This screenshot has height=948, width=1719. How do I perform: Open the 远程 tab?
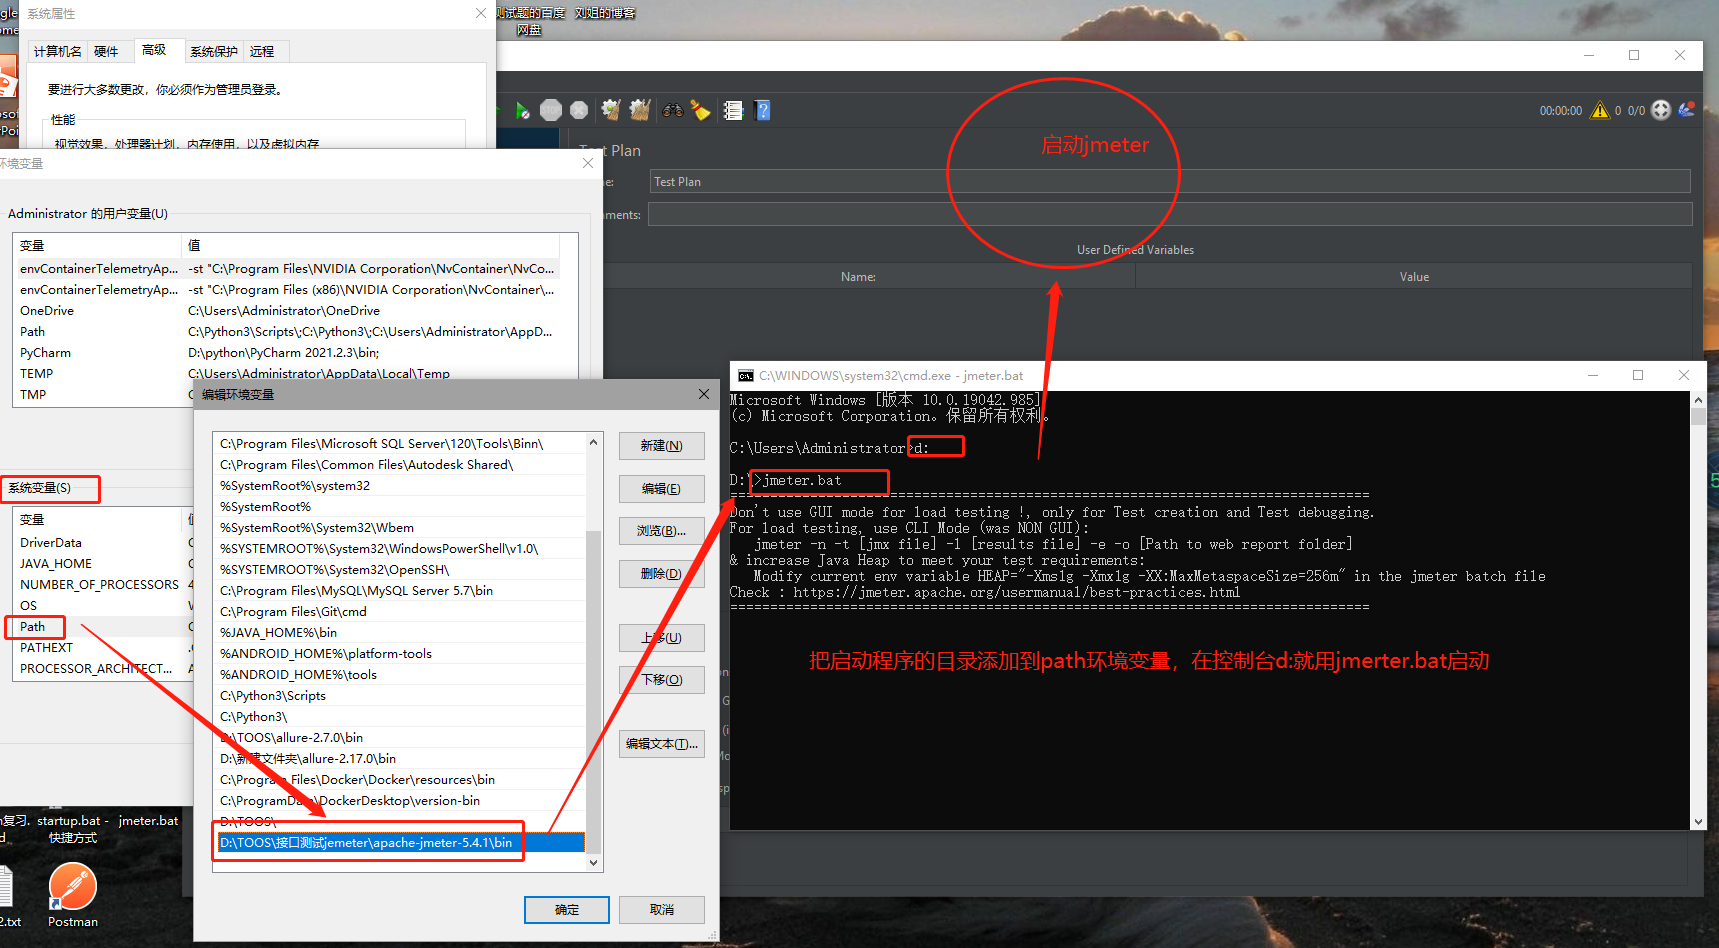coord(262,52)
